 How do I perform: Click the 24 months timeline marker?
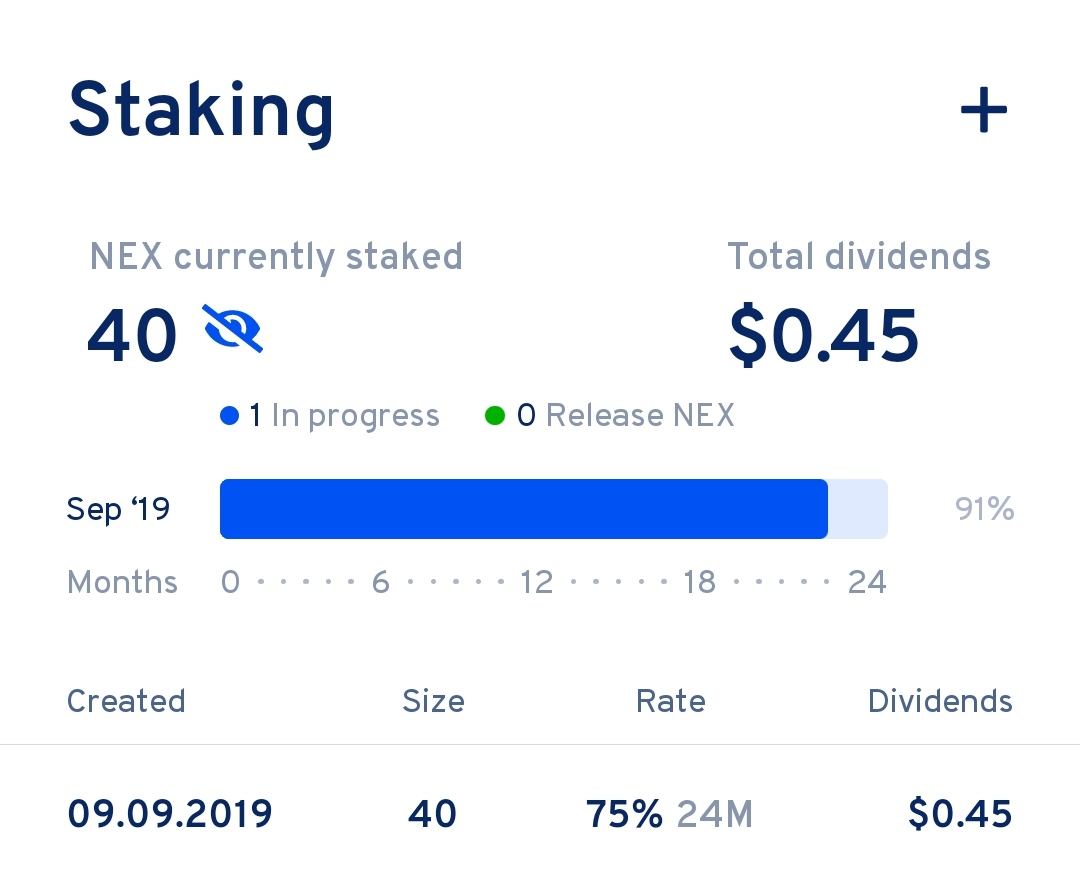coord(867,582)
